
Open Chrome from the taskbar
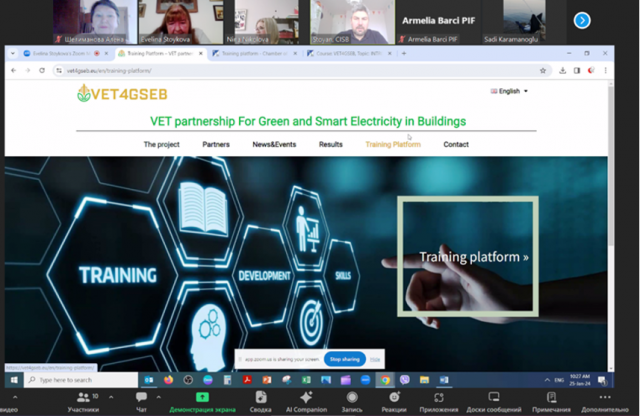coord(385,380)
